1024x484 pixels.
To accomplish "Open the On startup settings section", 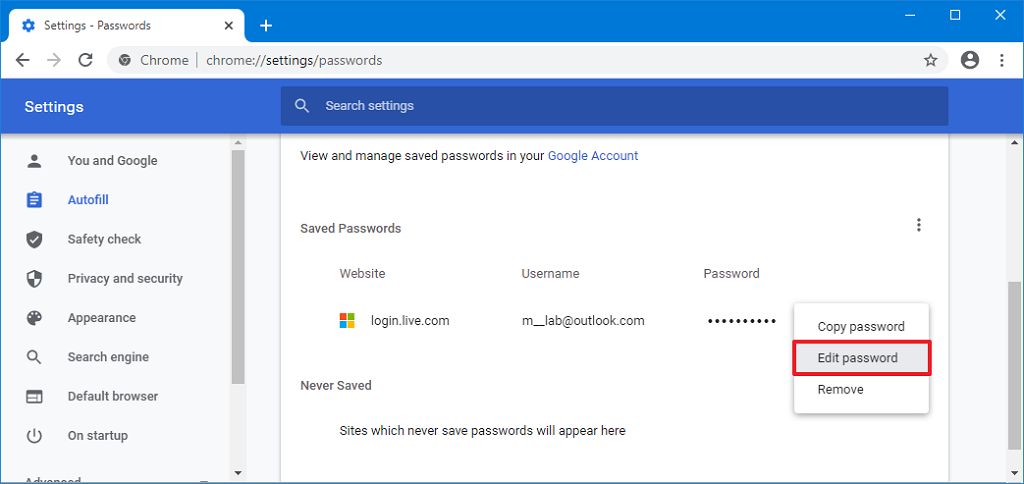I will [x=97, y=435].
